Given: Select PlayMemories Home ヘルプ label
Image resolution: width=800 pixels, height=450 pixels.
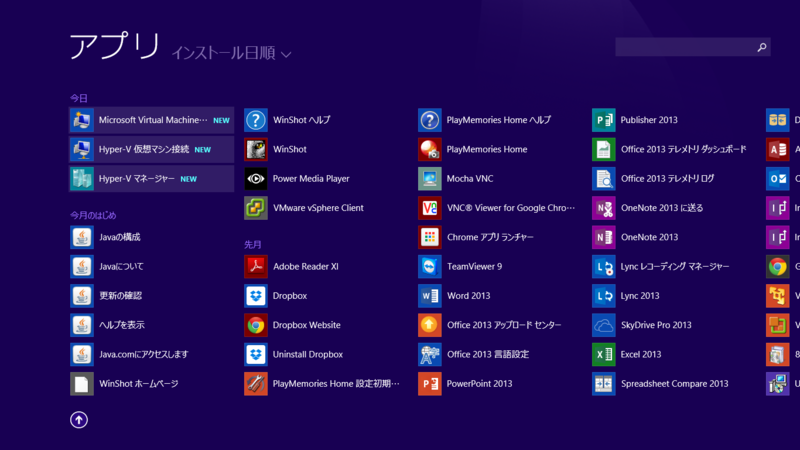Looking at the screenshot, I should coord(498,120).
